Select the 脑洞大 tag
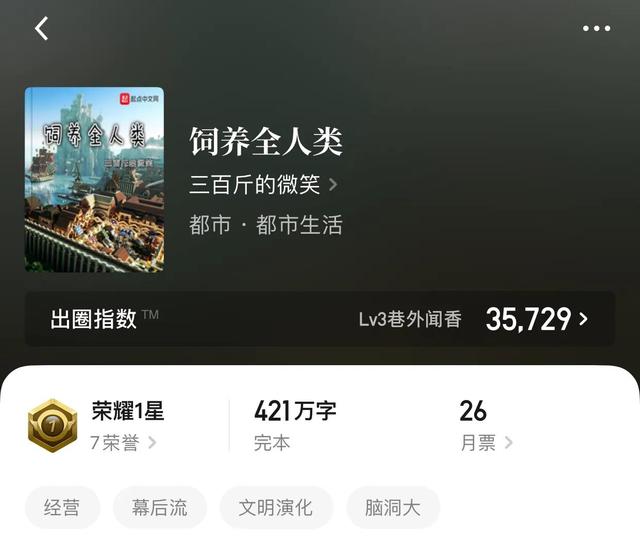This screenshot has width=640, height=547. [393, 508]
